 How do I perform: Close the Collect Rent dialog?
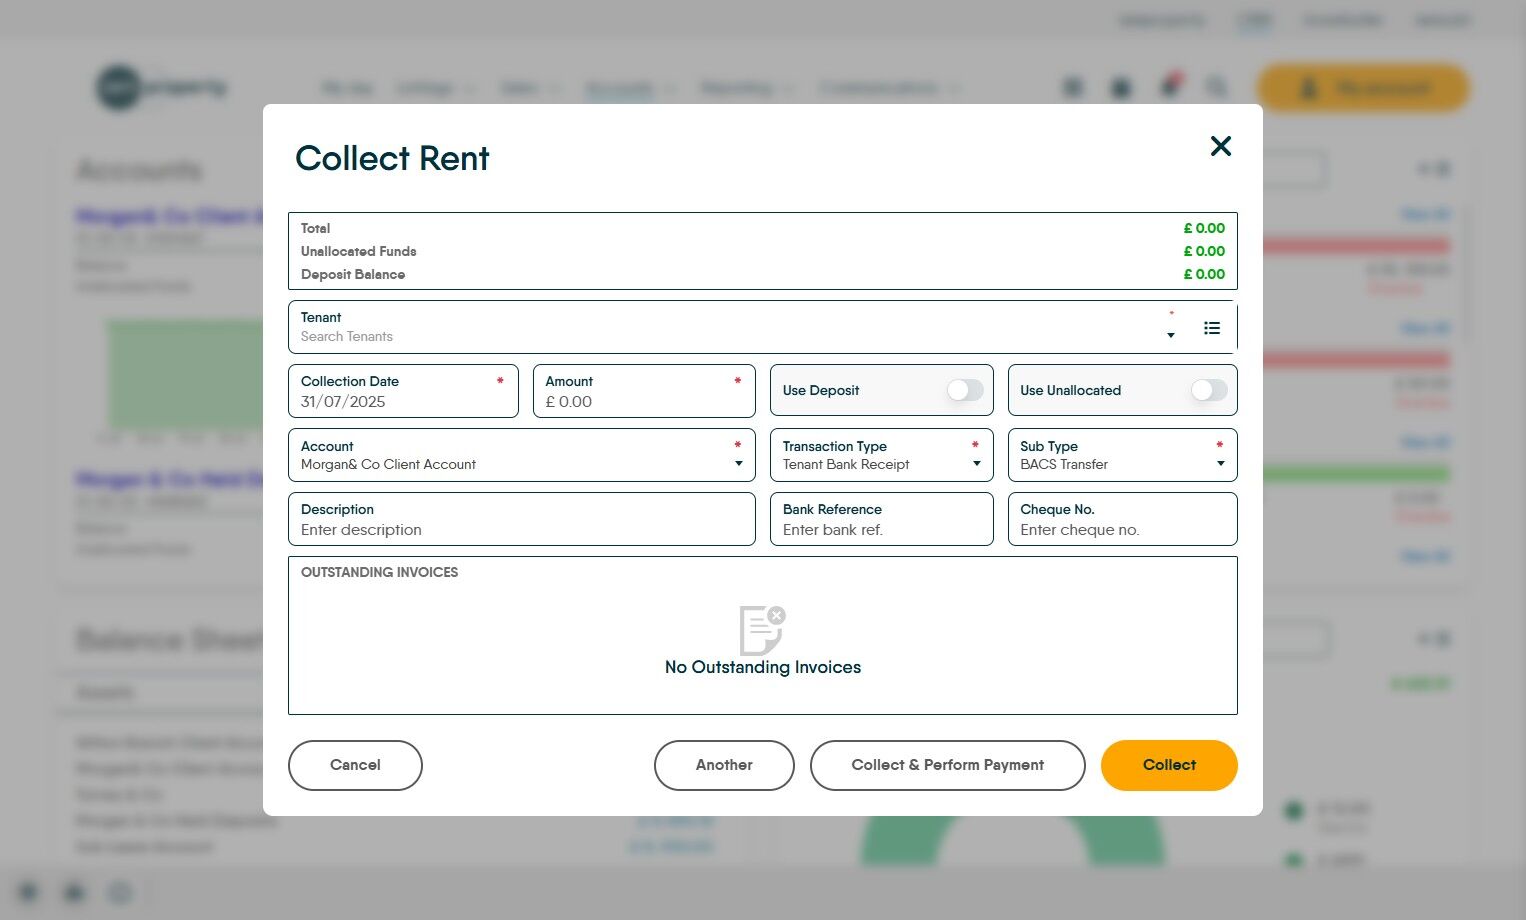1220,146
